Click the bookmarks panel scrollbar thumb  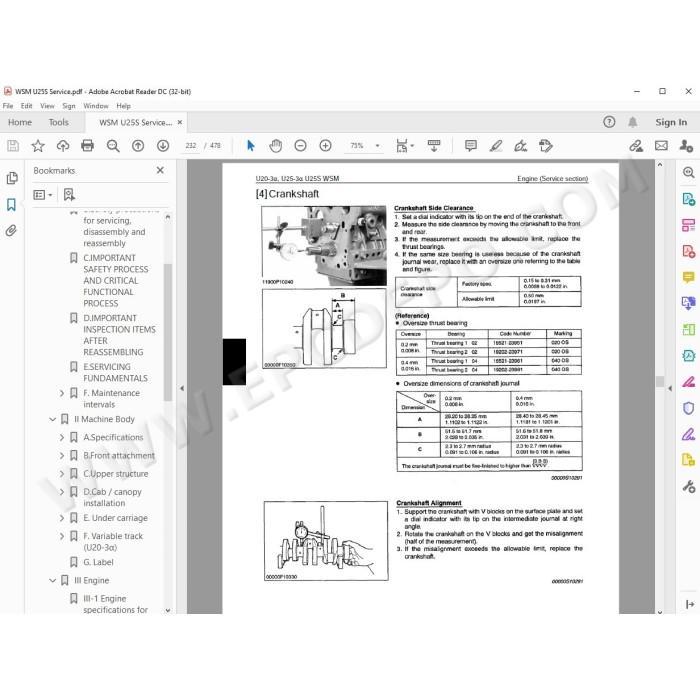tap(167, 333)
